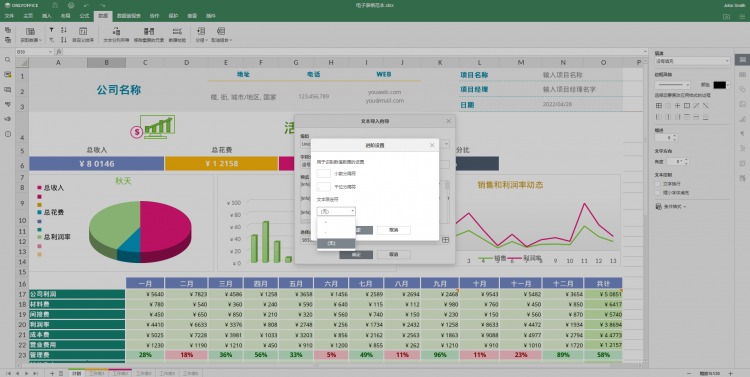The width and height of the screenshot is (750, 377).
Task: Click the sort ascending icon
Action: [x=64, y=30]
